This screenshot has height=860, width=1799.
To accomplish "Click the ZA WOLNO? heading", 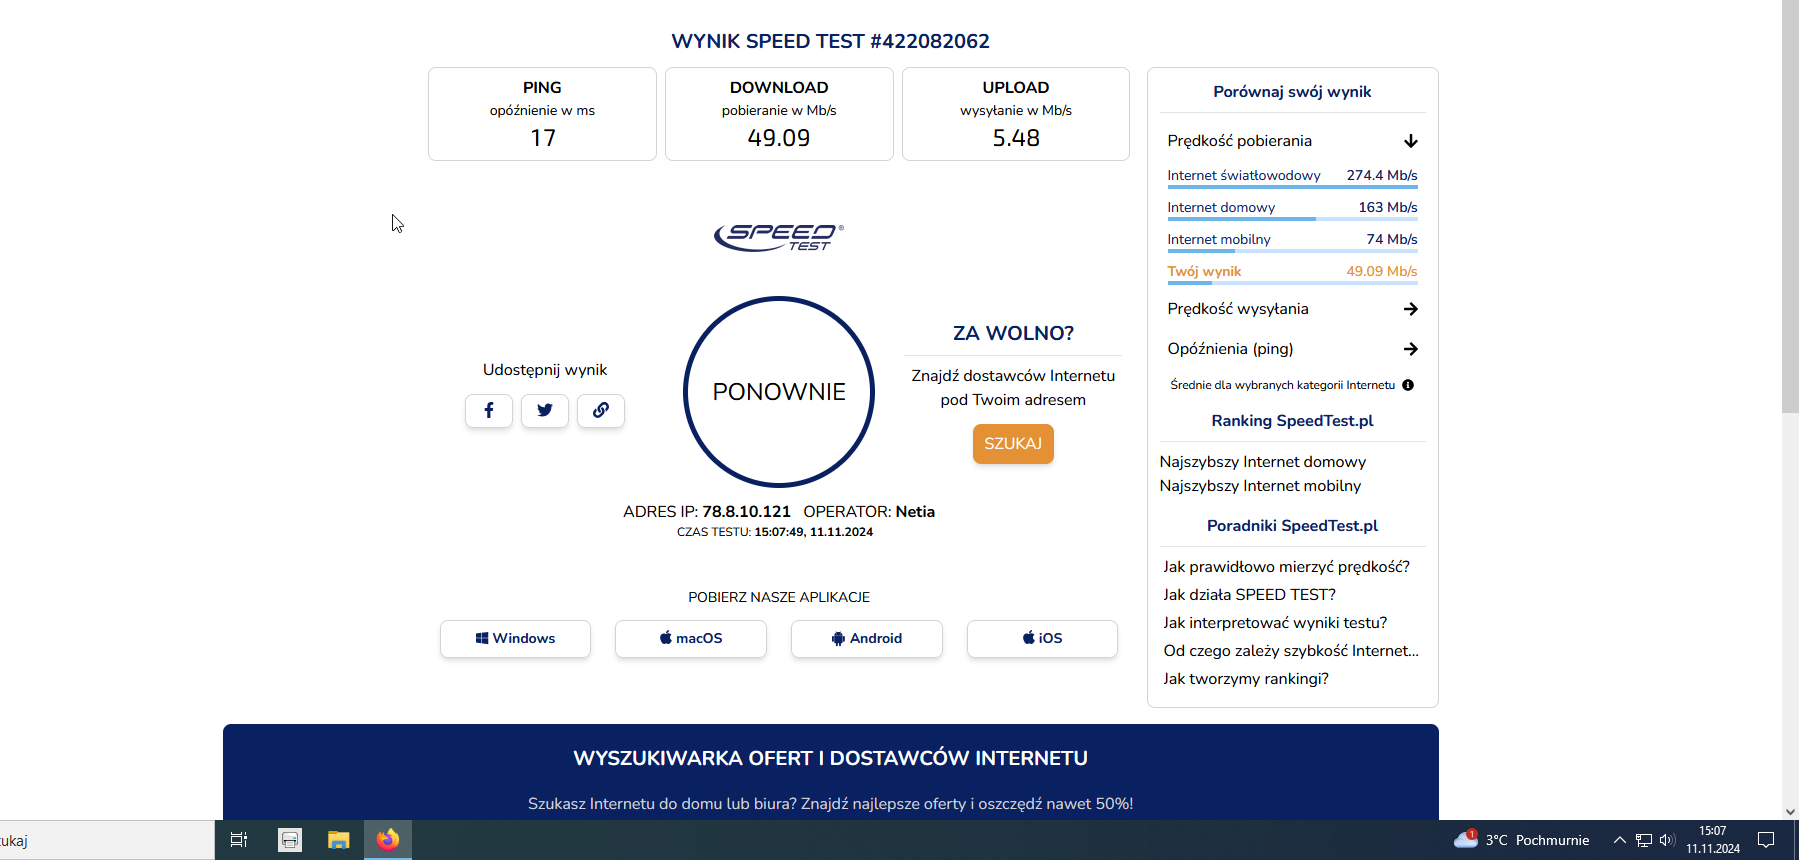I will [x=1013, y=333].
